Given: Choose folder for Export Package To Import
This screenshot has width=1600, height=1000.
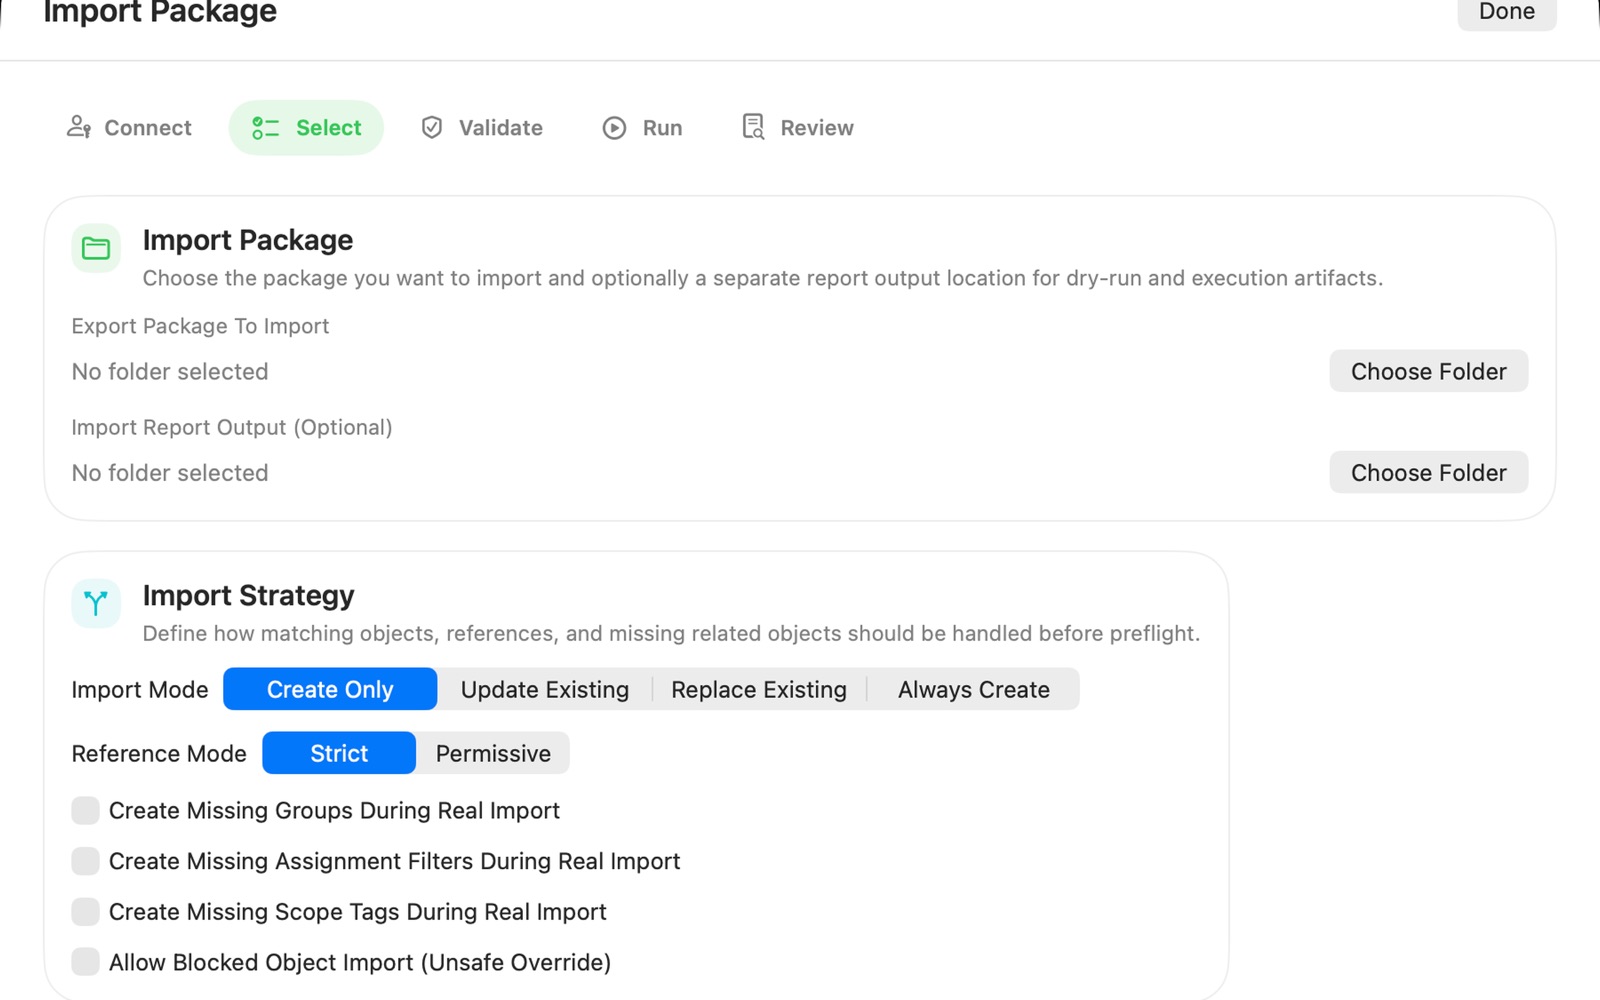Looking at the screenshot, I should (x=1428, y=371).
